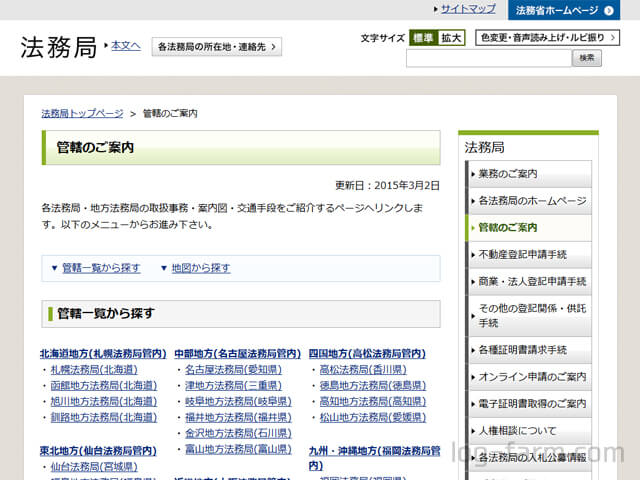The width and height of the screenshot is (640, 480).
Task: Open 徳島地方法務局(徳島県) link
Action: pos(373,386)
